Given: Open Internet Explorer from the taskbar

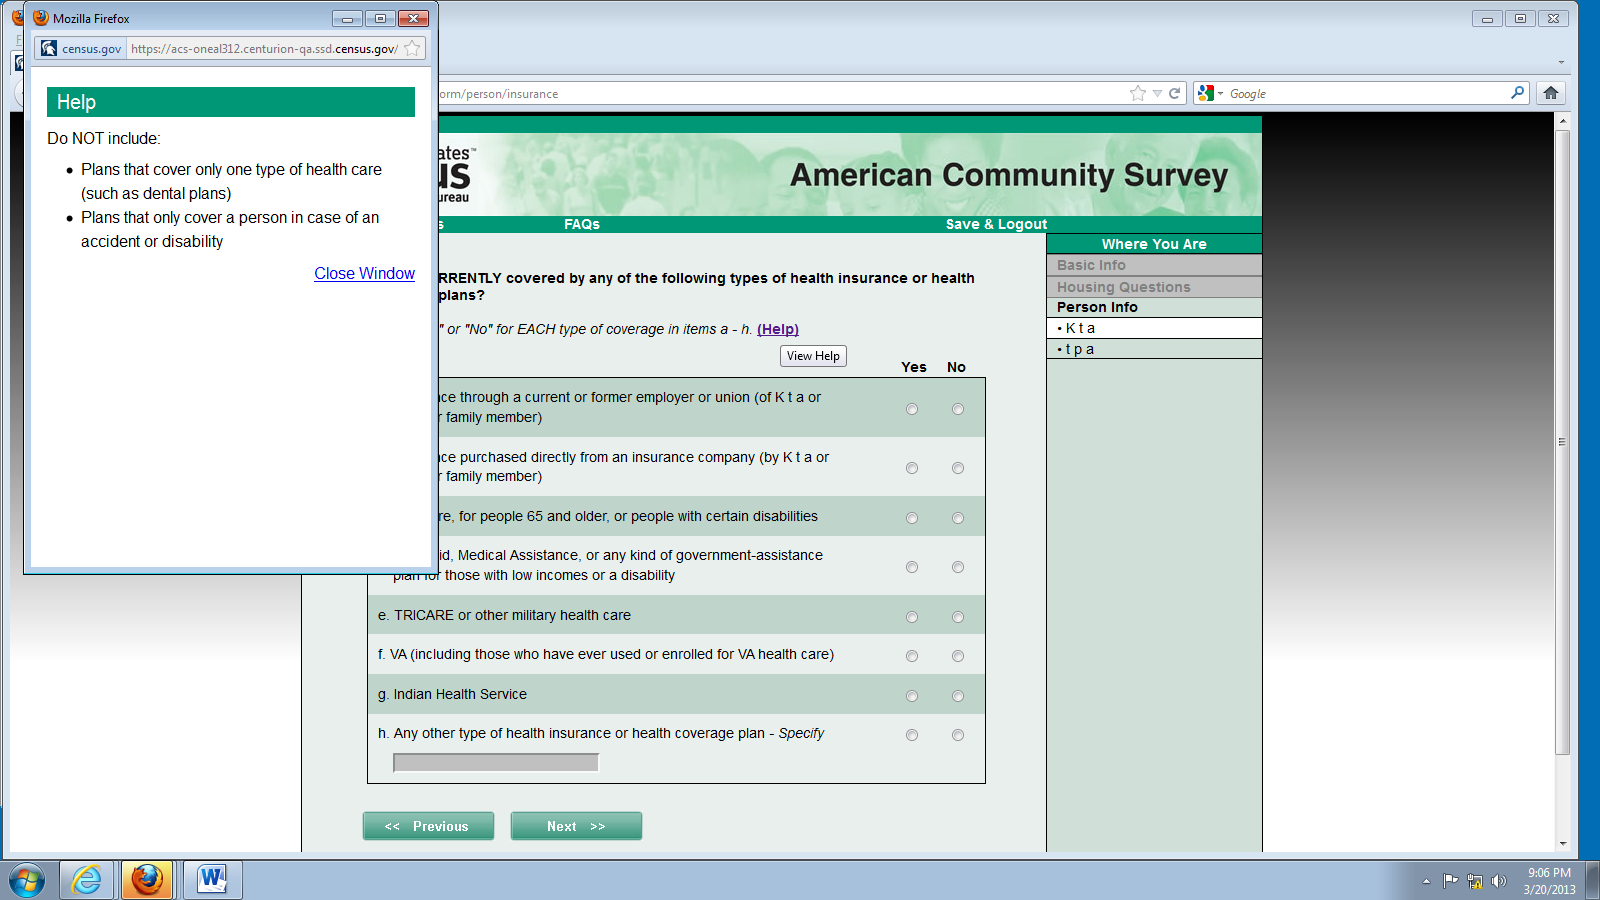Looking at the screenshot, I should (87, 880).
